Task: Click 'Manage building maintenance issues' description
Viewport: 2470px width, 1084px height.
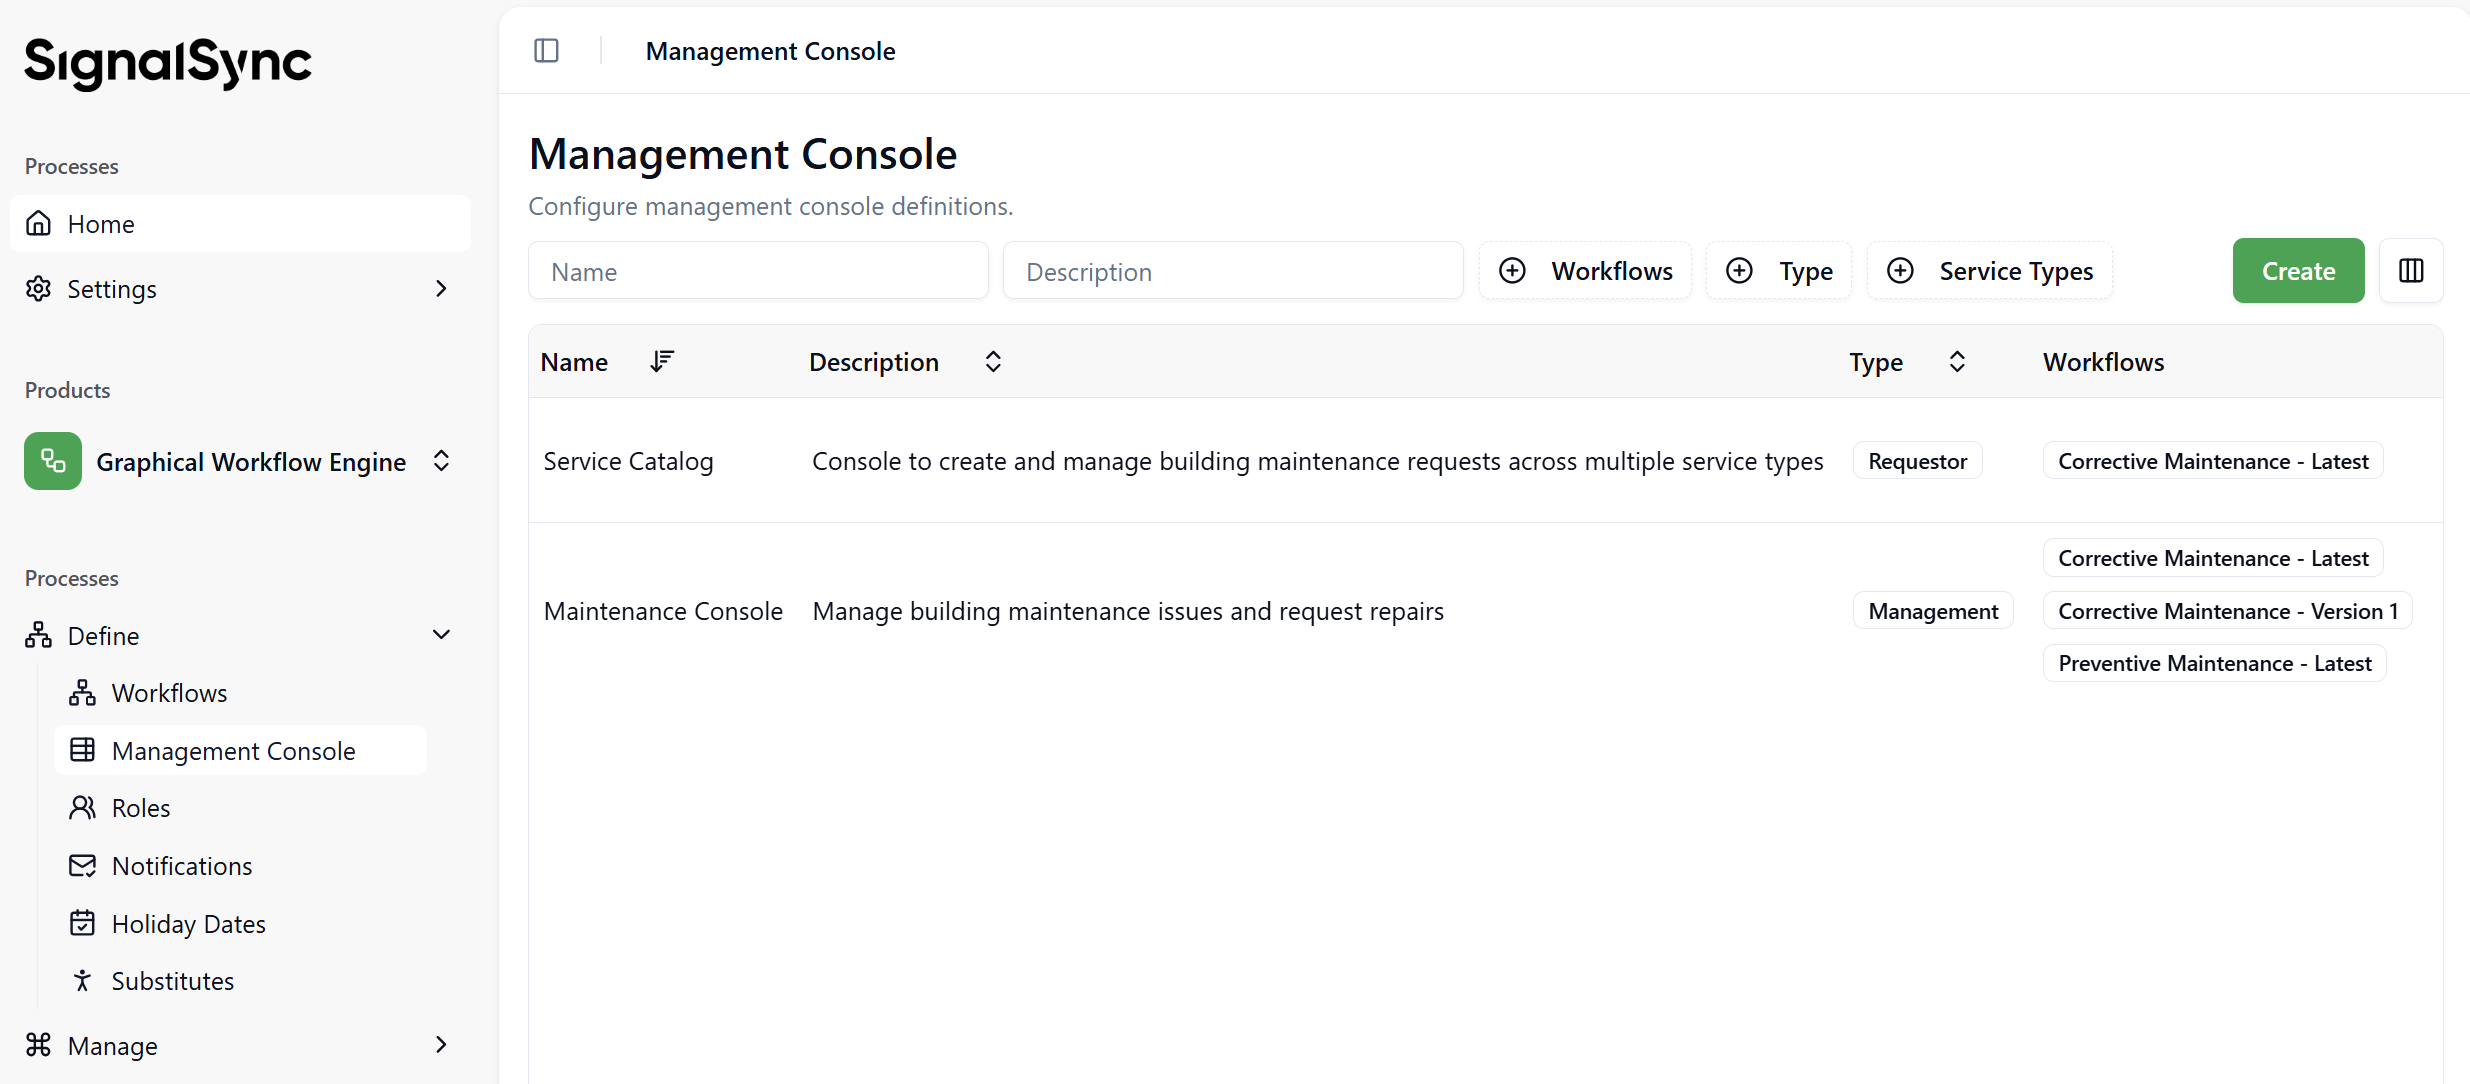Action: click(1128, 611)
